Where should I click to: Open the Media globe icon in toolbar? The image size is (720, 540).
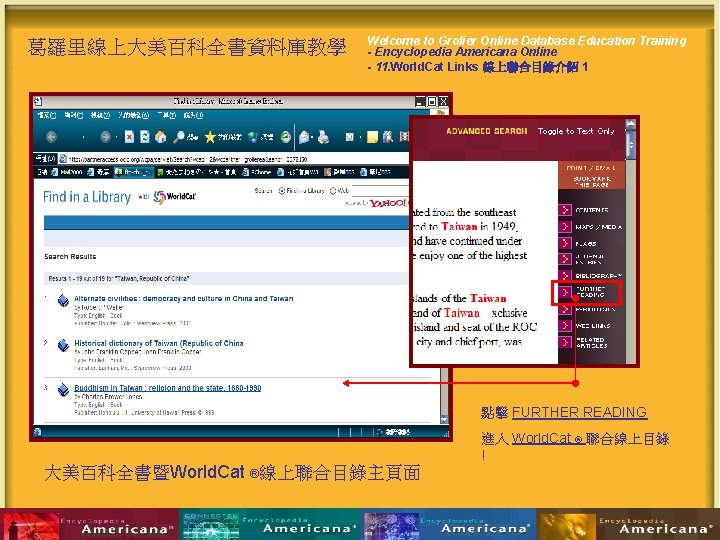click(253, 136)
